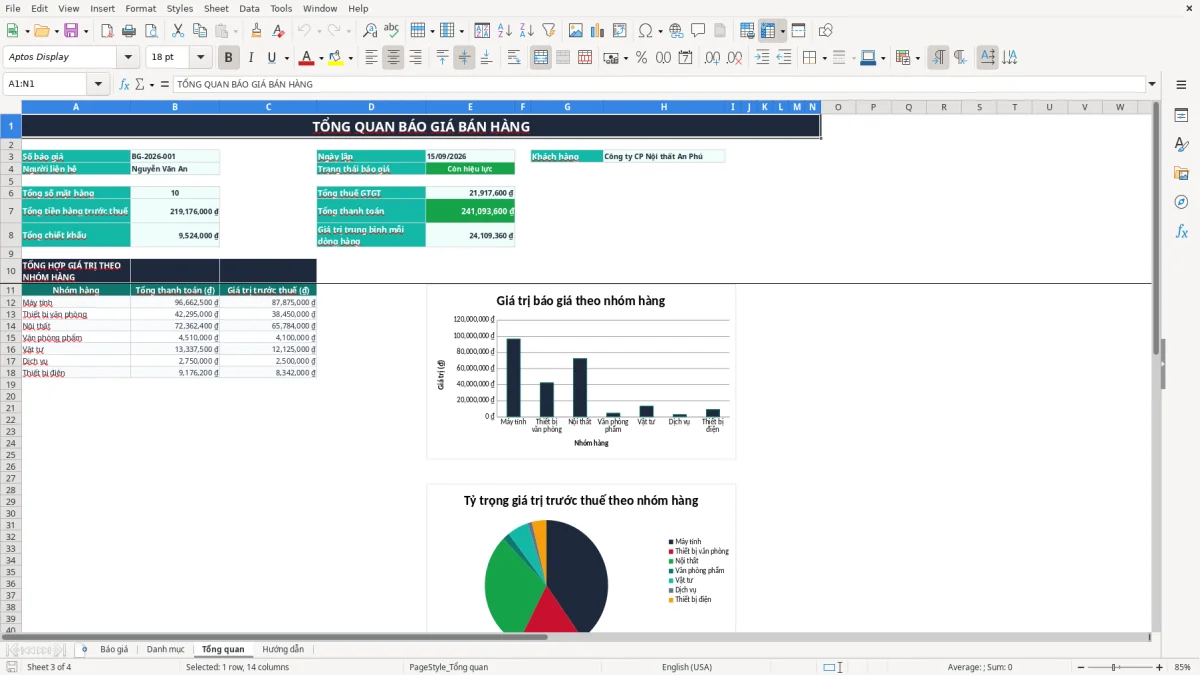Click the Clear Direct Formatting icon
1200x675 pixels.
(x=278, y=30)
